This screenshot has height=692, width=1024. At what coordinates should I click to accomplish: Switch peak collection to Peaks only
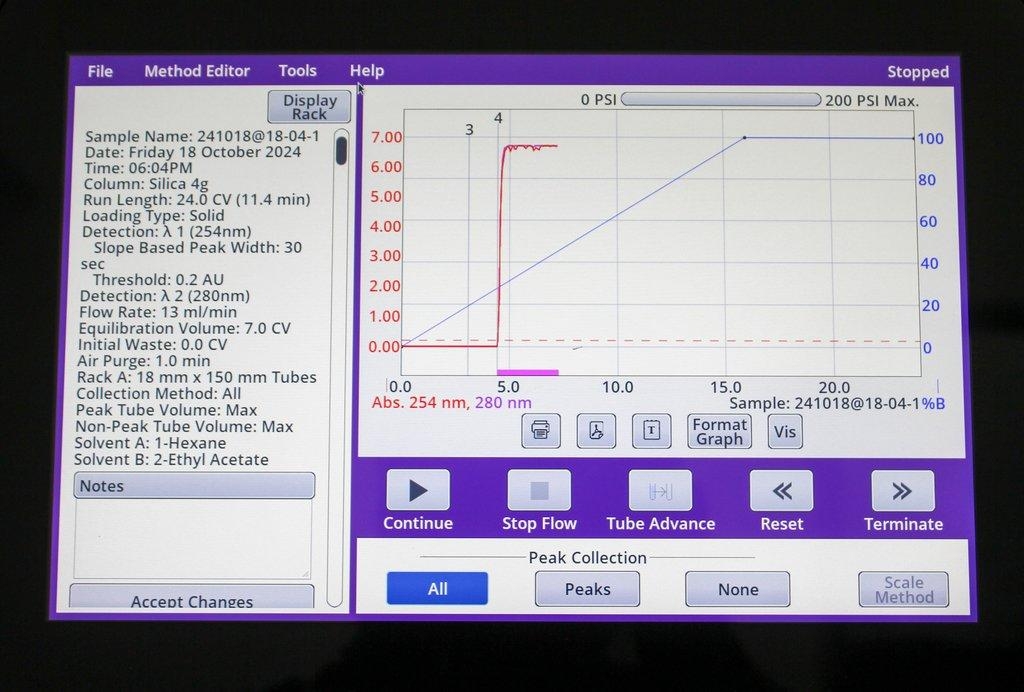click(x=587, y=589)
